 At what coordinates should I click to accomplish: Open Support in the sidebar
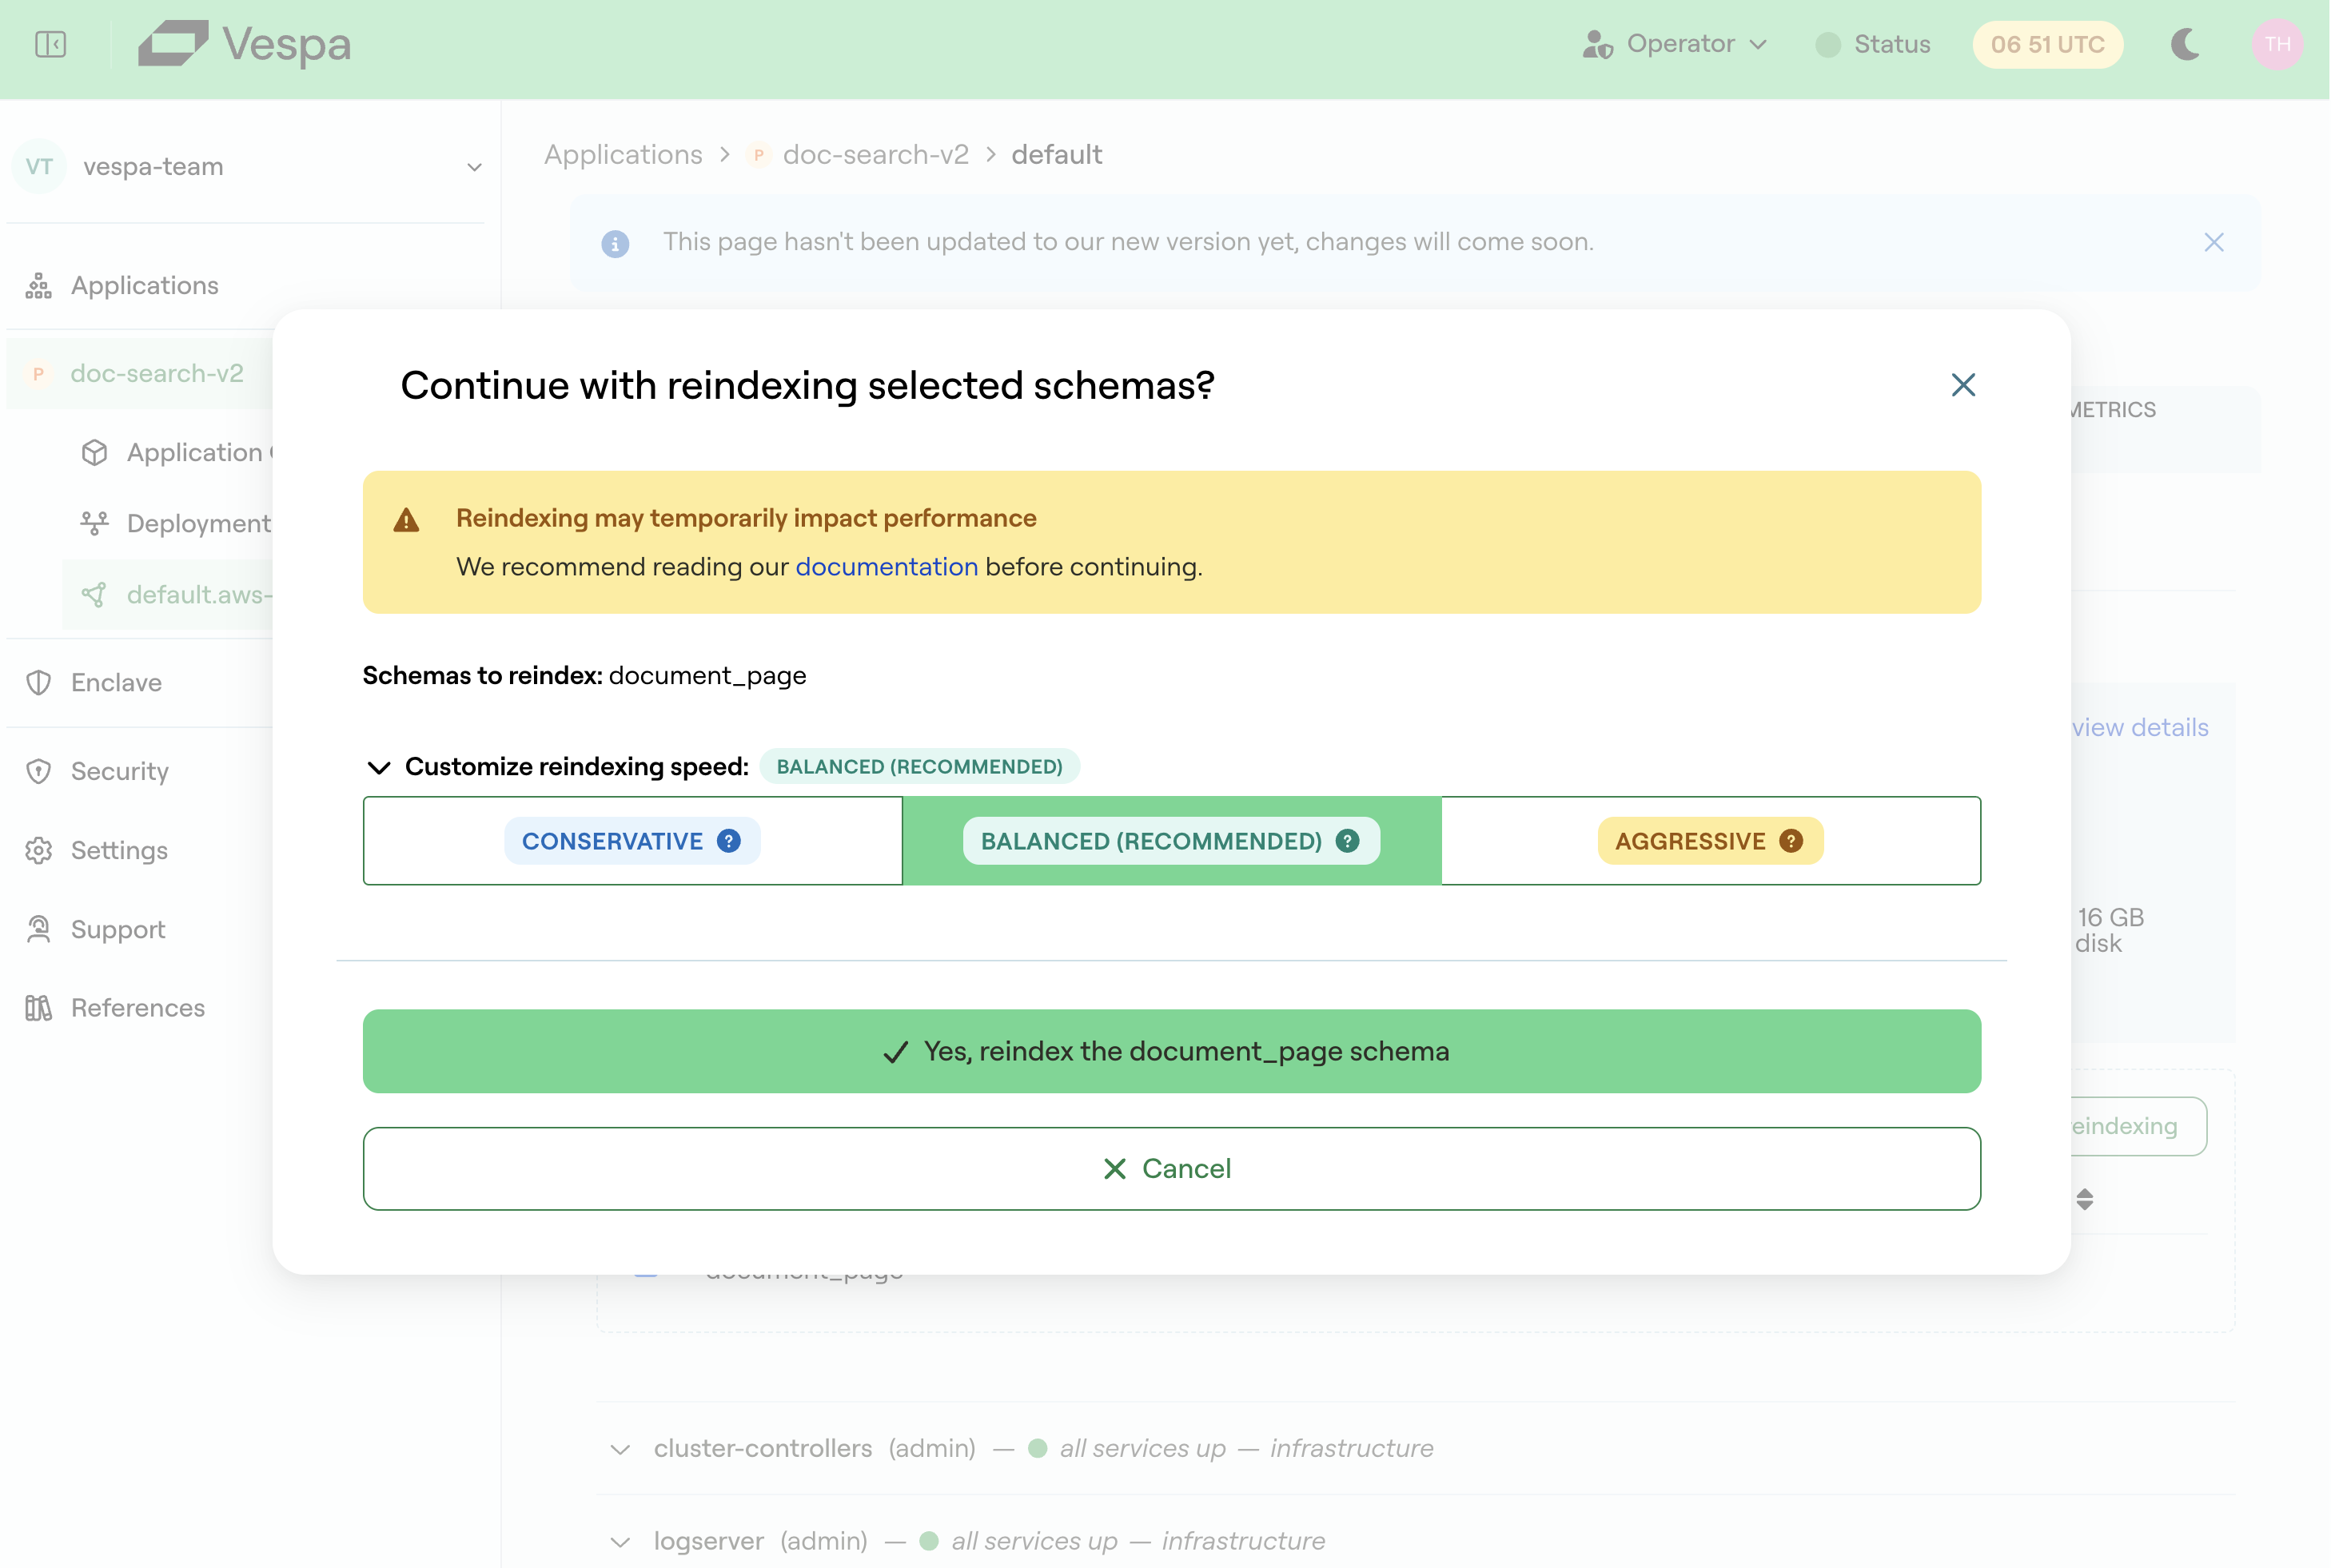(x=118, y=929)
